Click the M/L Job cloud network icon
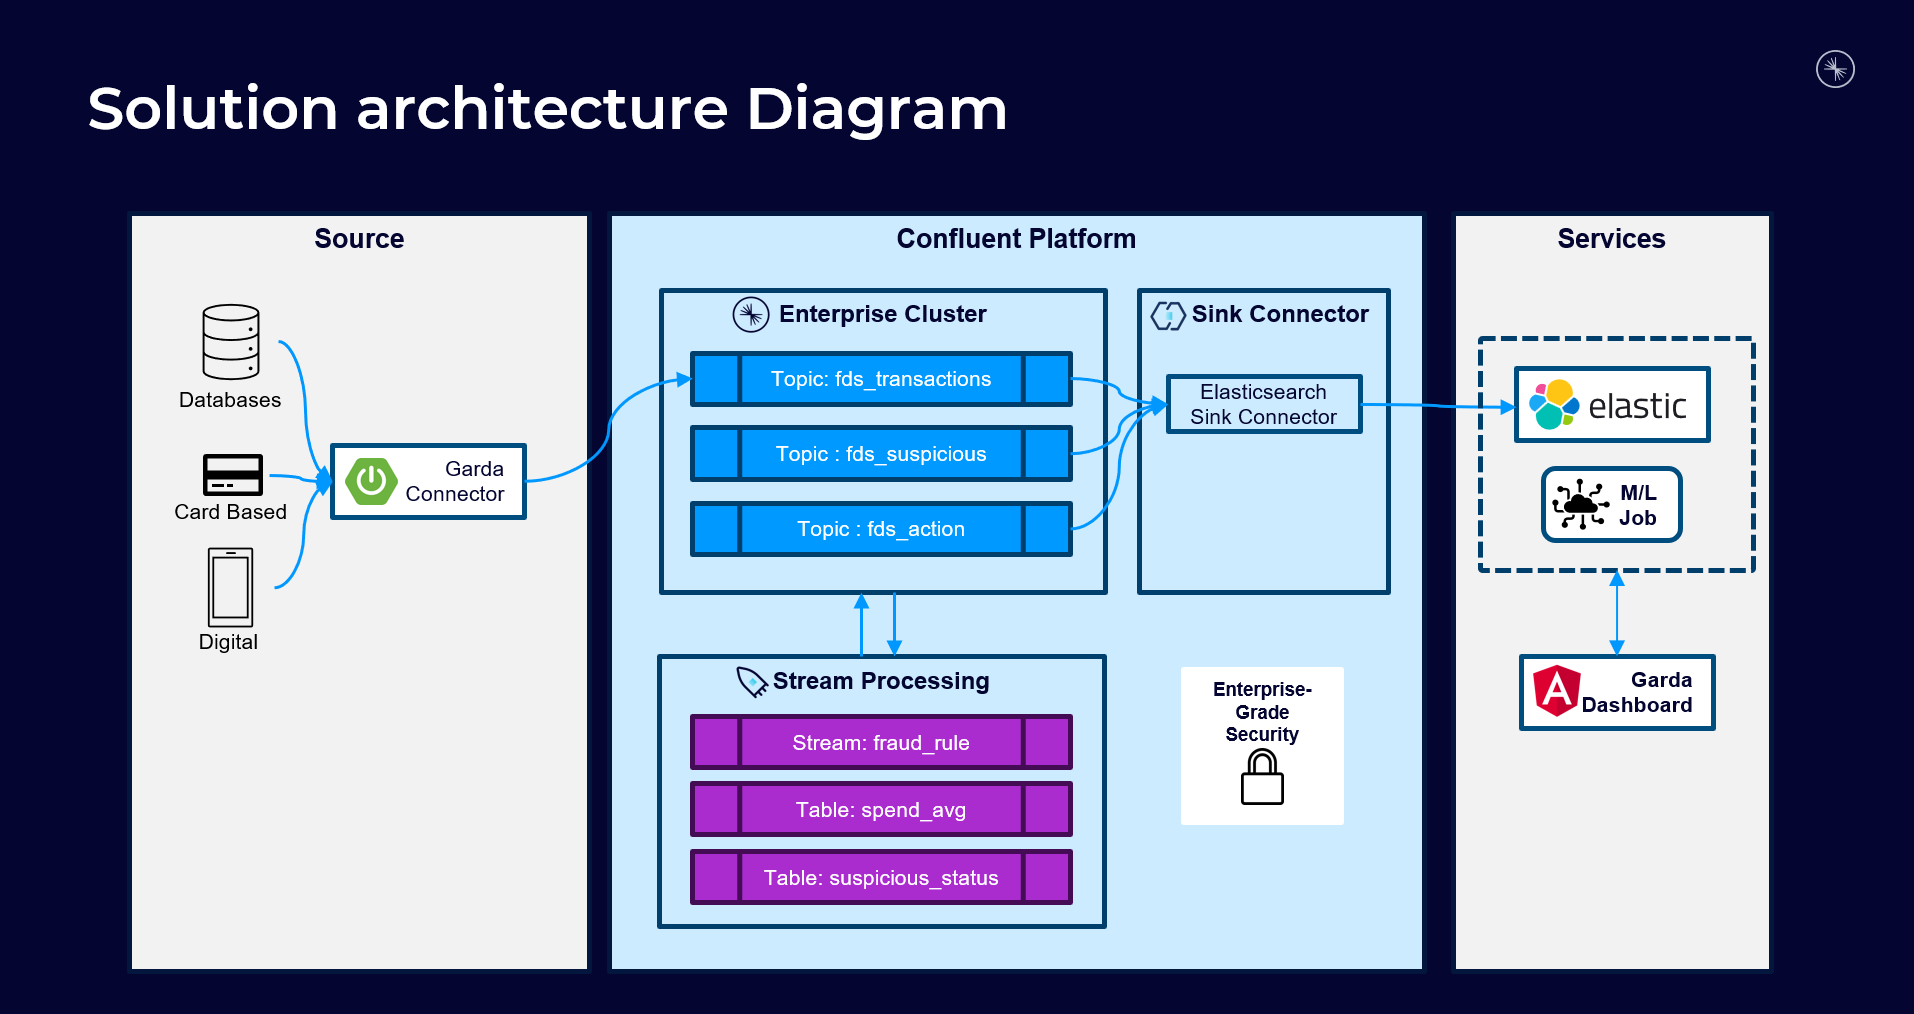This screenshot has width=1914, height=1014. tap(1580, 504)
